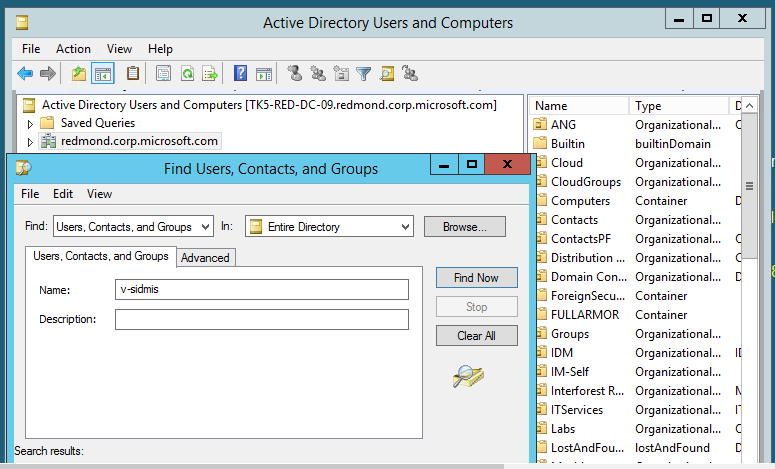Open the In: Entire Directory dropdown
775x469 pixels.
tap(405, 227)
